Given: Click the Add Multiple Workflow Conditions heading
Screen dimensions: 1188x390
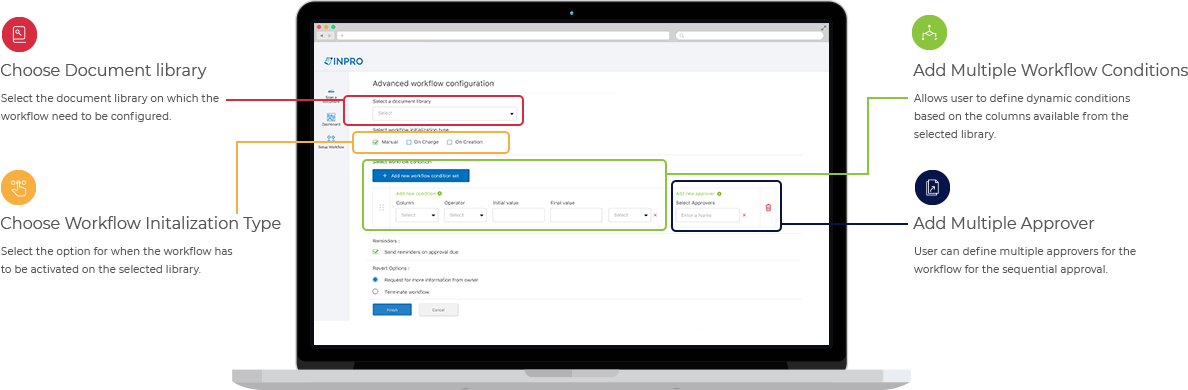Looking at the screenshot, I should pyautogui.click(x=1050, y=70).
